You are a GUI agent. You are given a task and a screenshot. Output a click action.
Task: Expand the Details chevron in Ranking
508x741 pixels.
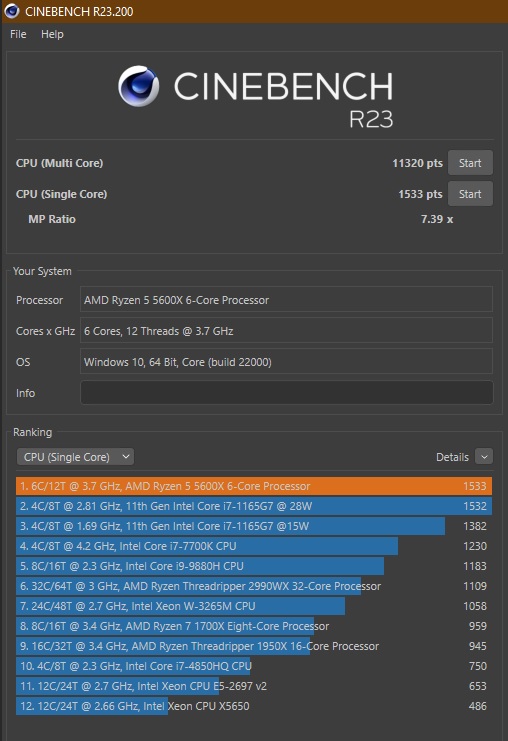(x=484, y=457)
